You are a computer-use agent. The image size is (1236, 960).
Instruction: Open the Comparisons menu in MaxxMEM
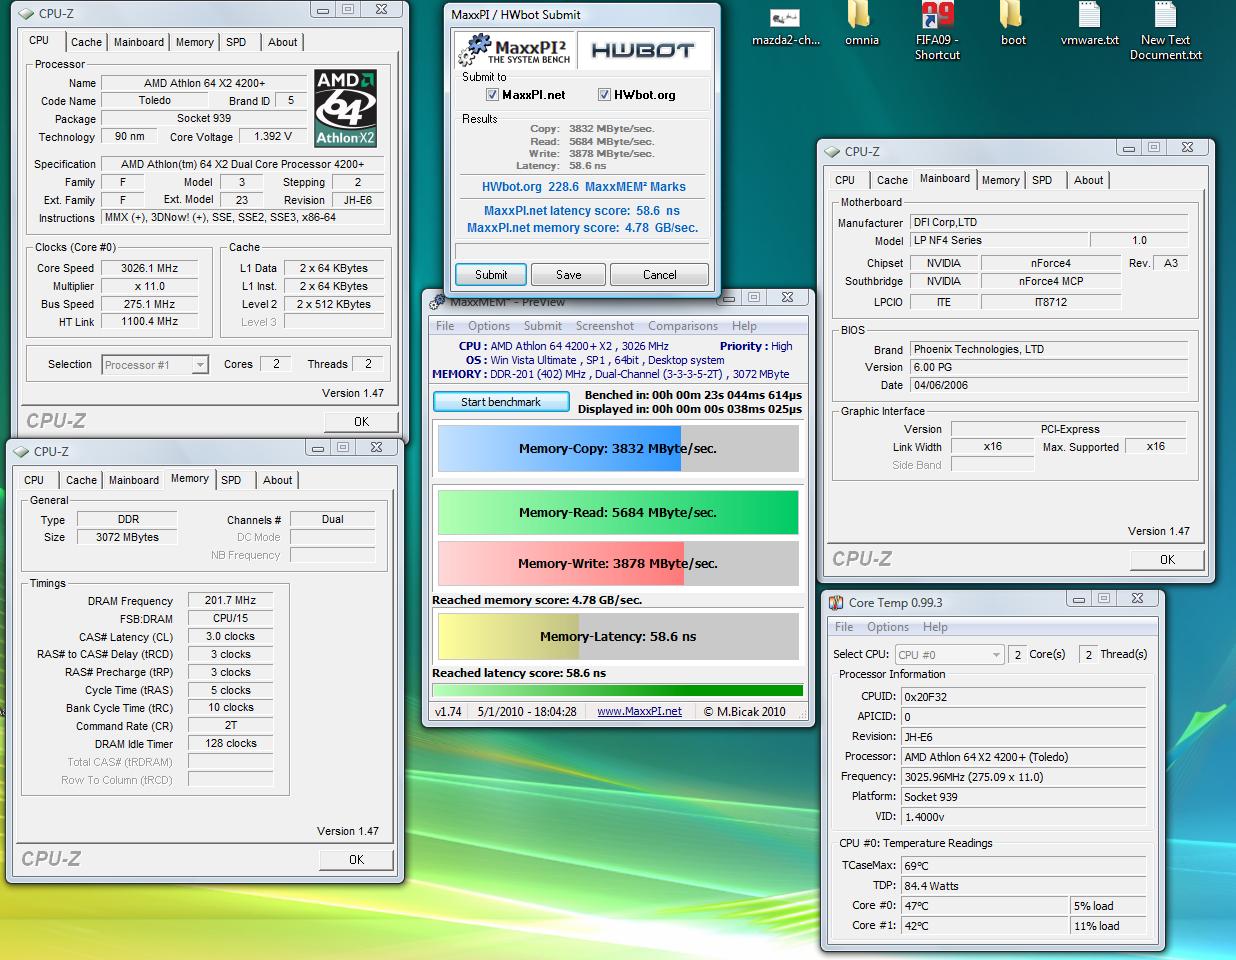coord(683,326)
